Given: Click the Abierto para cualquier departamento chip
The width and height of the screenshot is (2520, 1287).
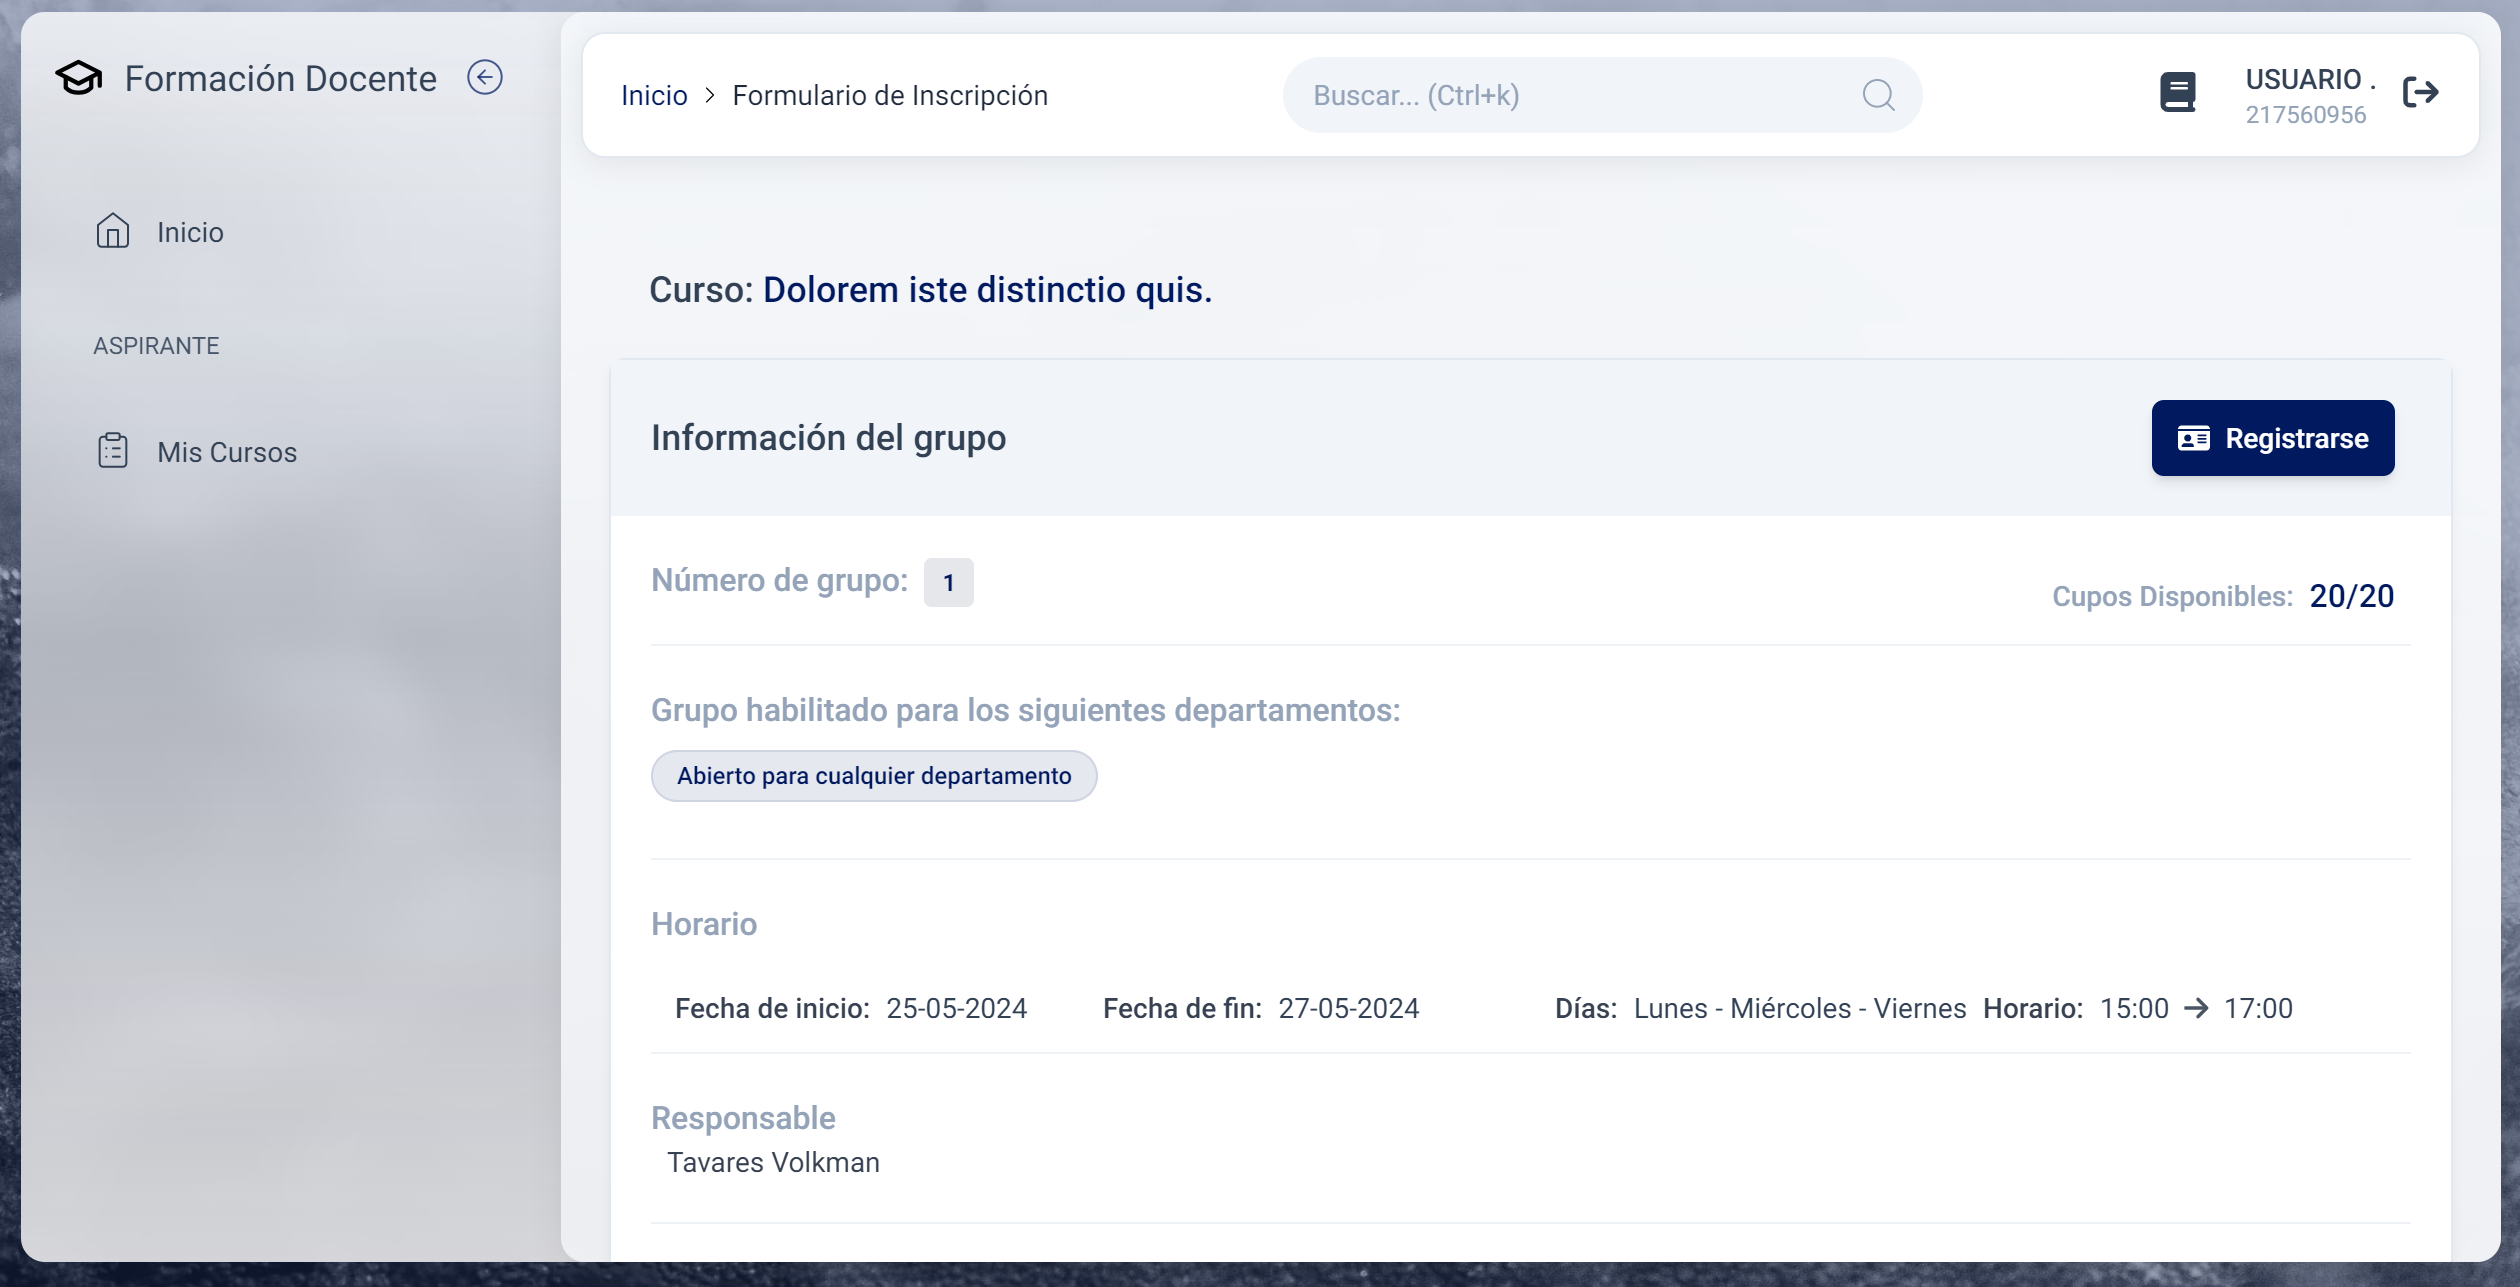Looking at the screenshot, I should (x=873, y=776).
